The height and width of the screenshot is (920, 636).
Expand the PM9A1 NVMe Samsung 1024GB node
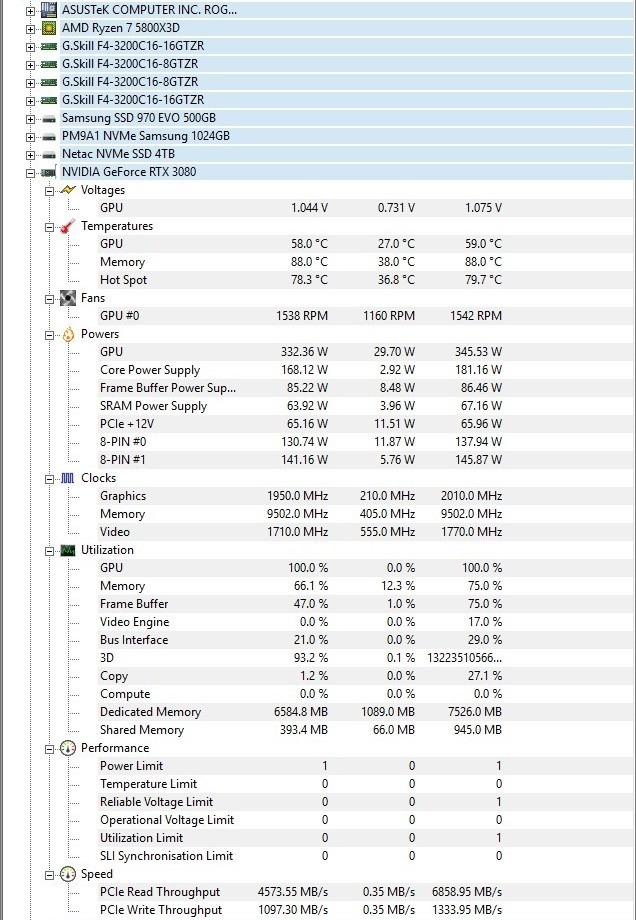click(x=30, y=136)
